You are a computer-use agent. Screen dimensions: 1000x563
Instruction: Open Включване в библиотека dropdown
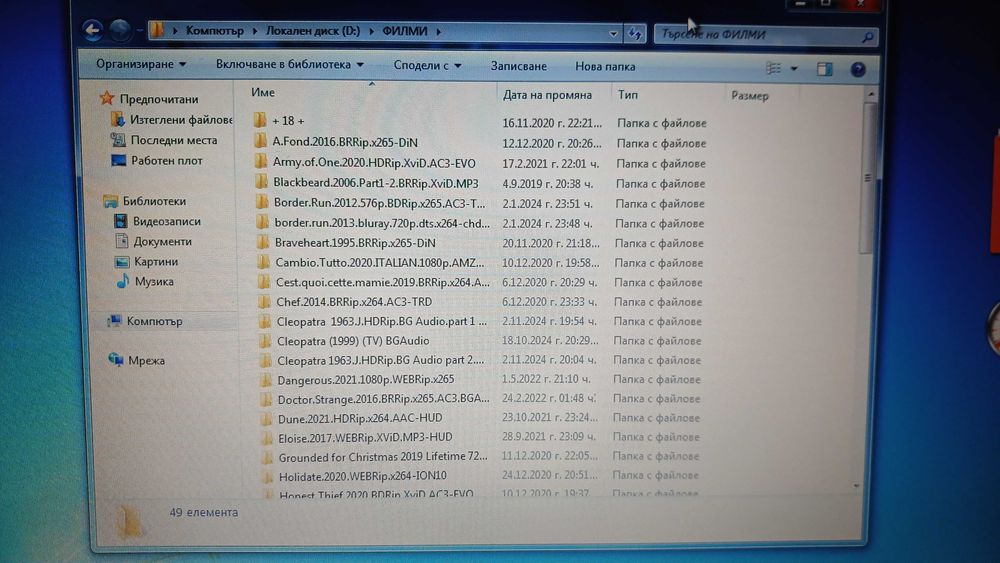tap(290, 64)
